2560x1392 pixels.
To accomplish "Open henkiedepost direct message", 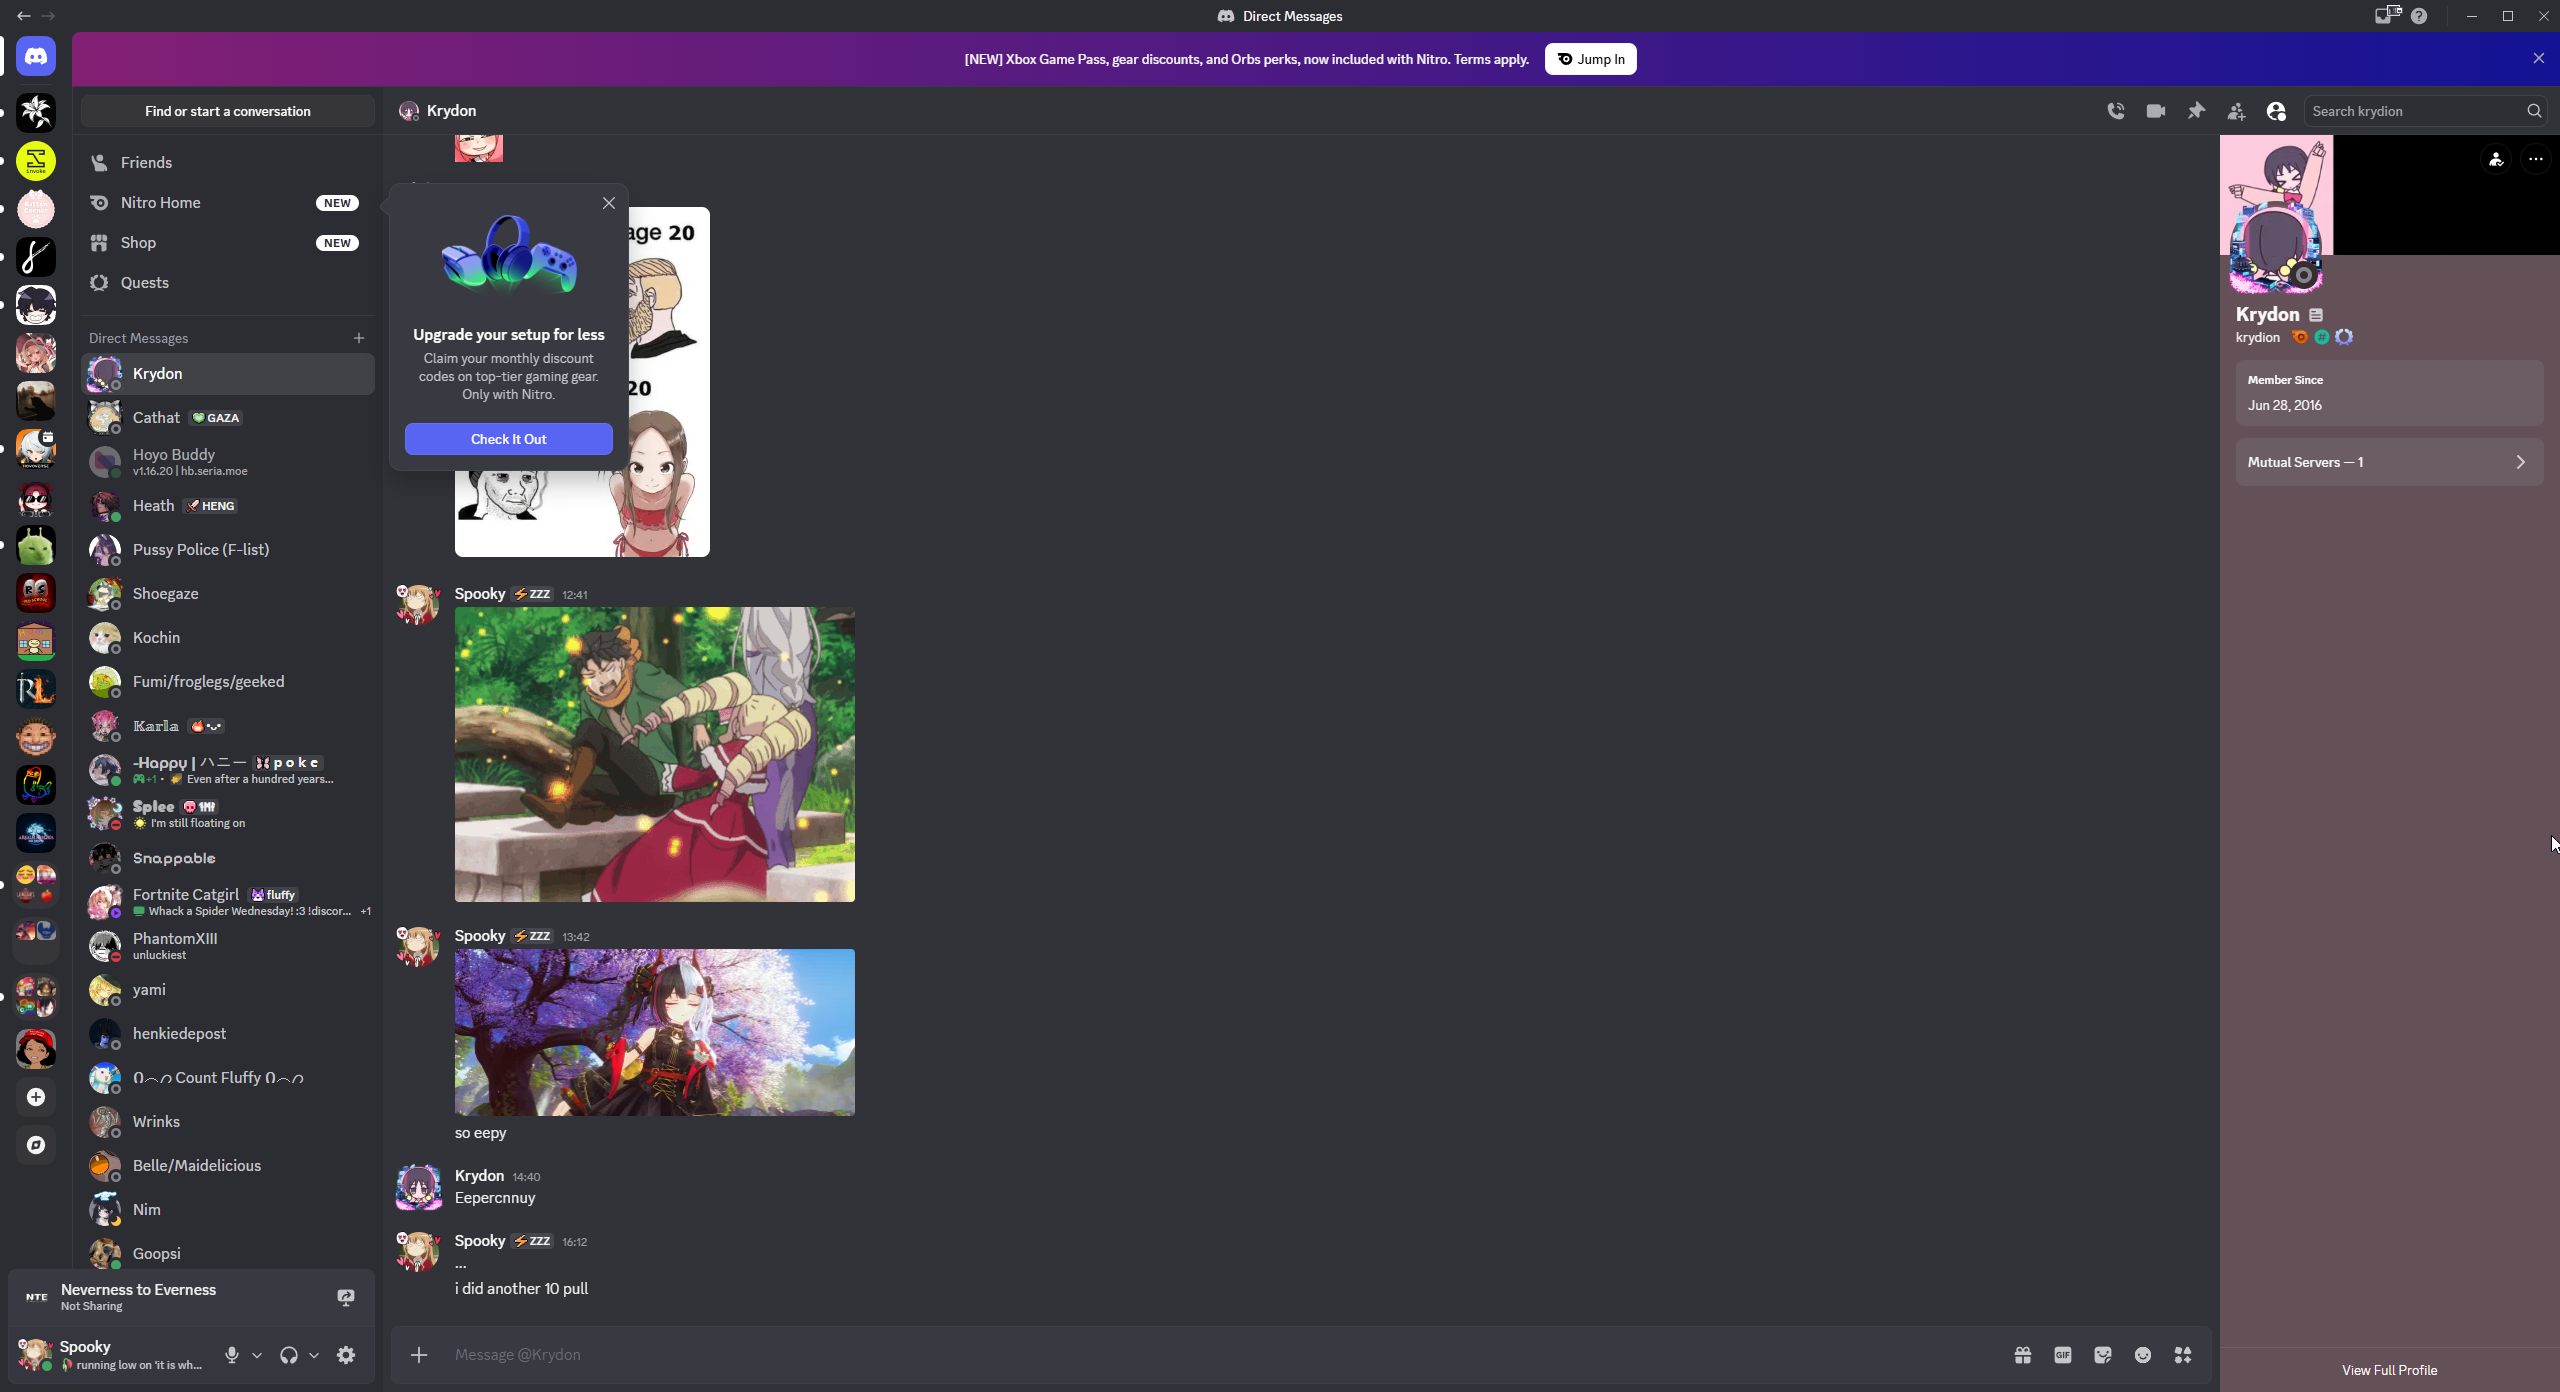I will click(x=228, y=1033).
